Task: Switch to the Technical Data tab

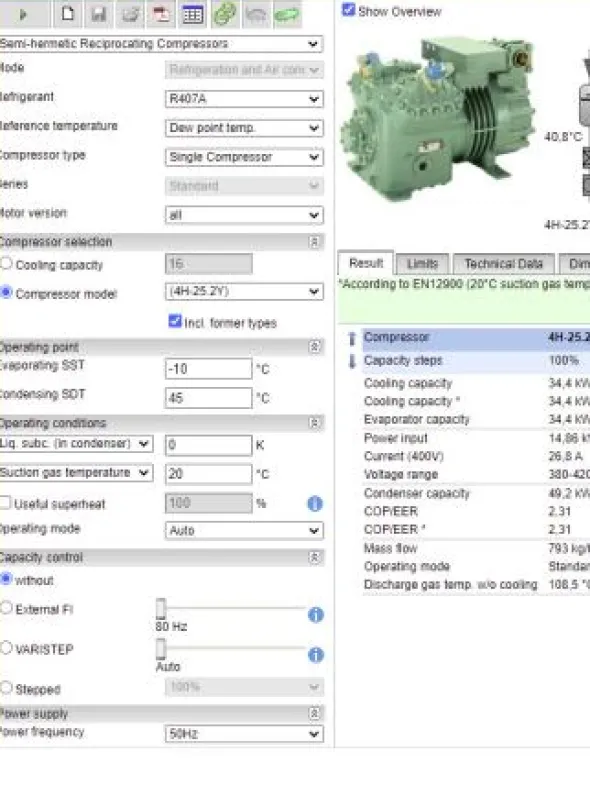Action: (503, 263)
